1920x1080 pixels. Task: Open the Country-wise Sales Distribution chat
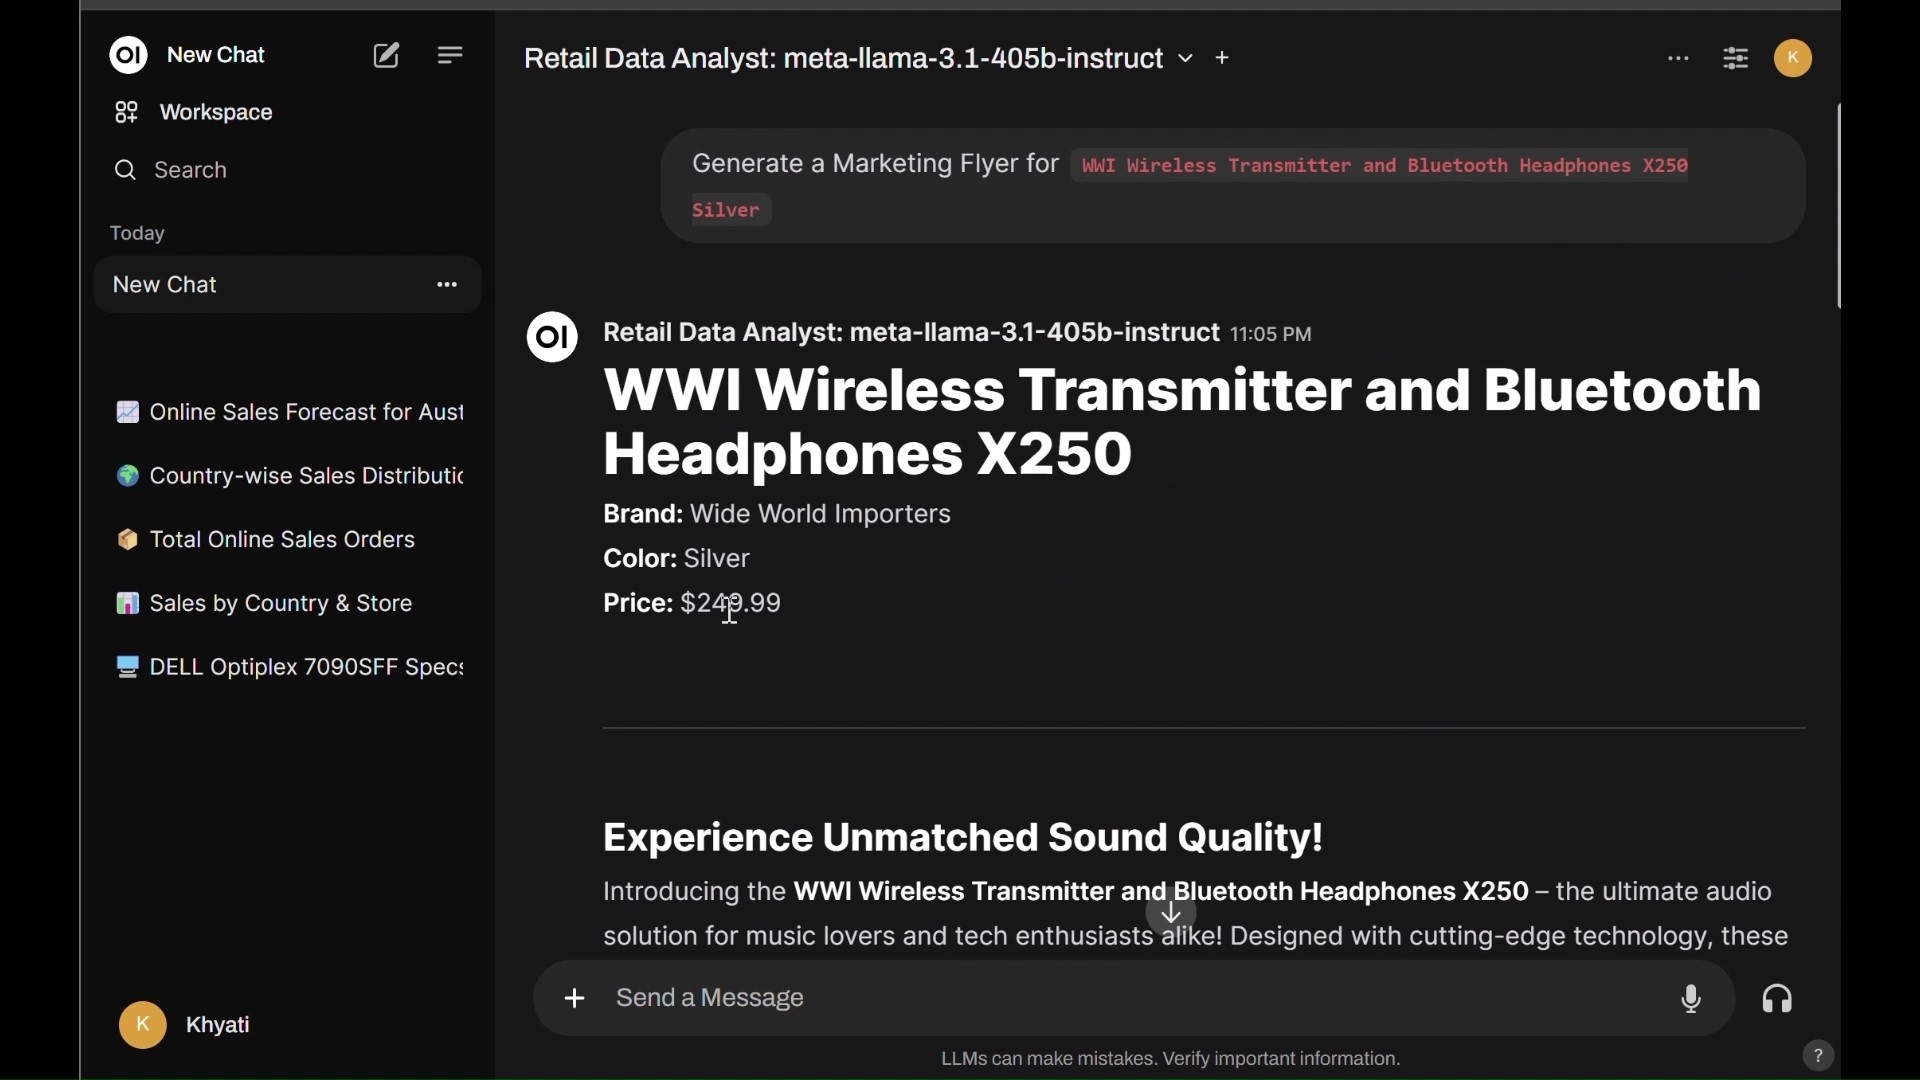click(290, 477)
